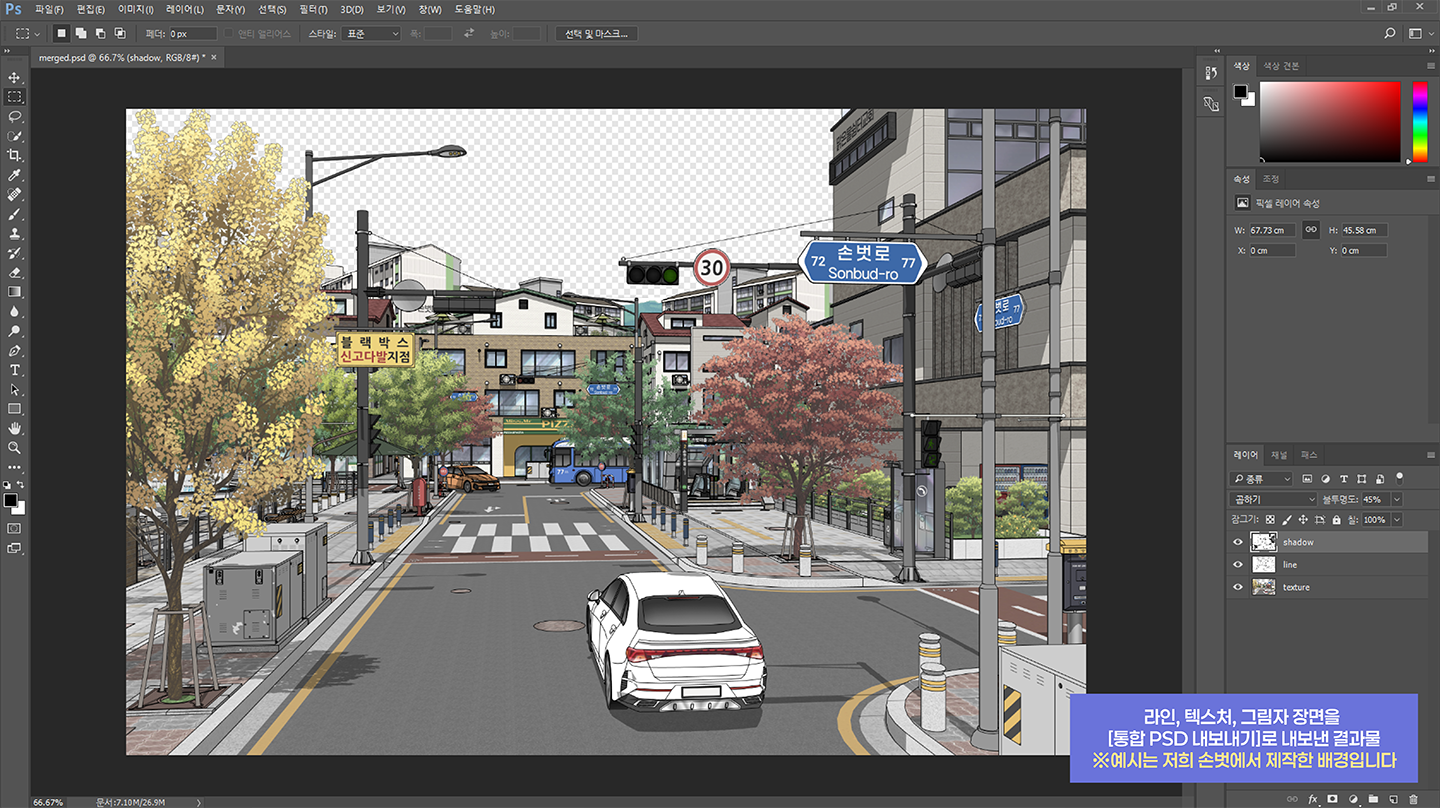This screenshot has width=1440, height=808.
Task: Switch to the 채널 tab
Action: coord(1279,455)
